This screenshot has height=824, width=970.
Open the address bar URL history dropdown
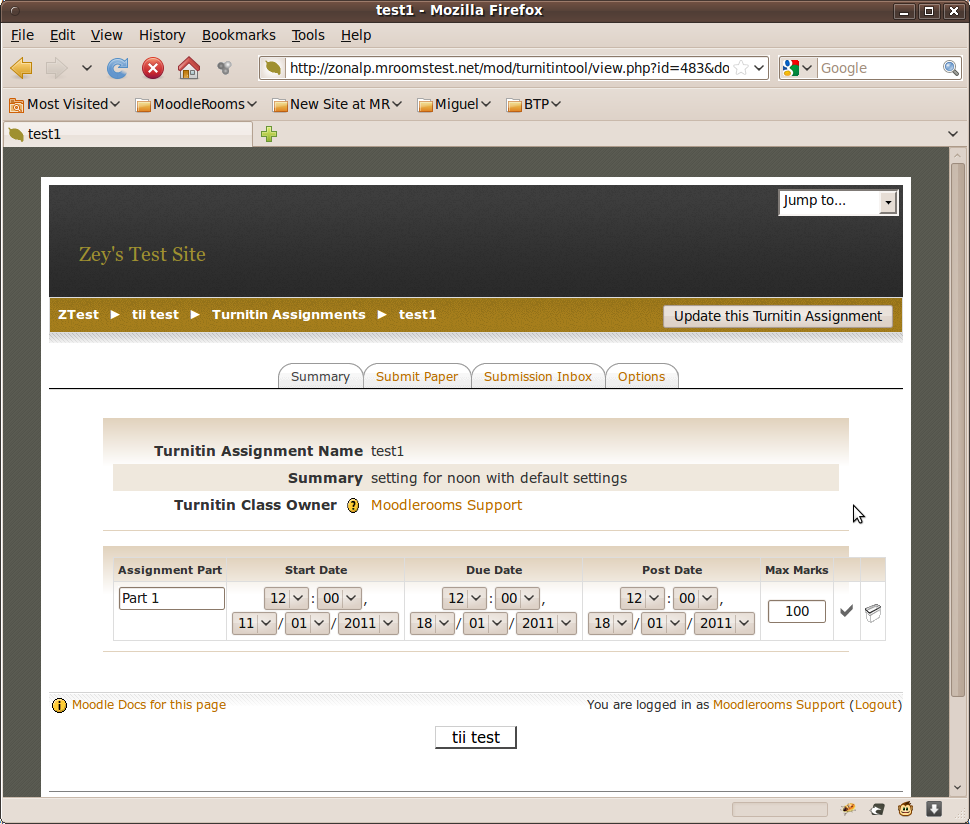click(x=759, y=68)
